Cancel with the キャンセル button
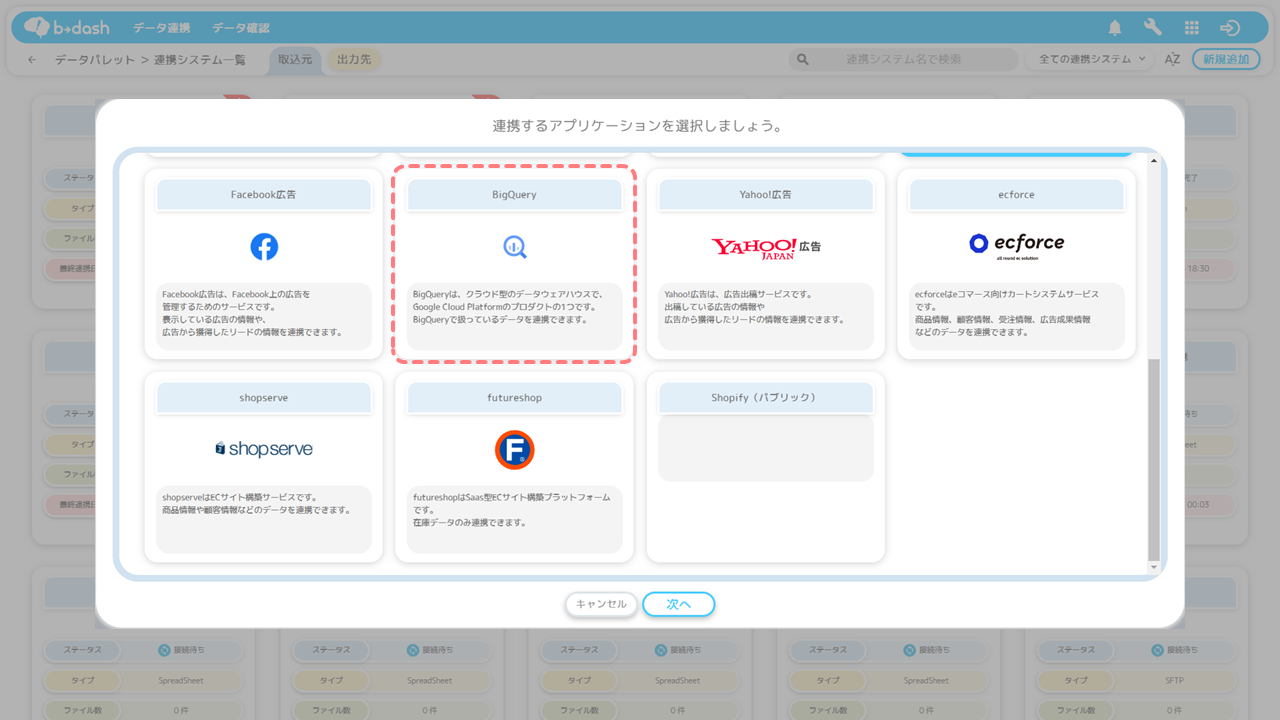The image size is (1280, 720). (x=601, y=604)
